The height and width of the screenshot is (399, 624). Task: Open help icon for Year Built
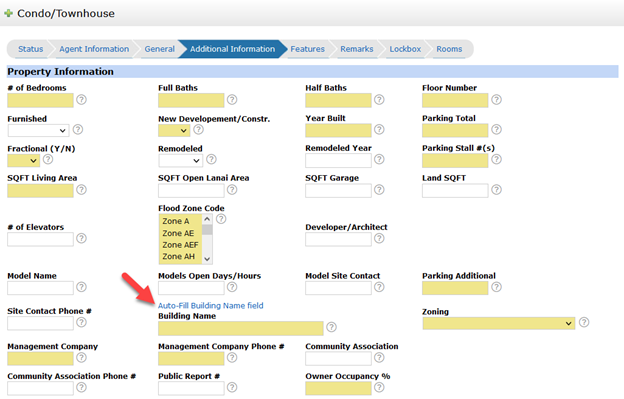pos(379,129)
